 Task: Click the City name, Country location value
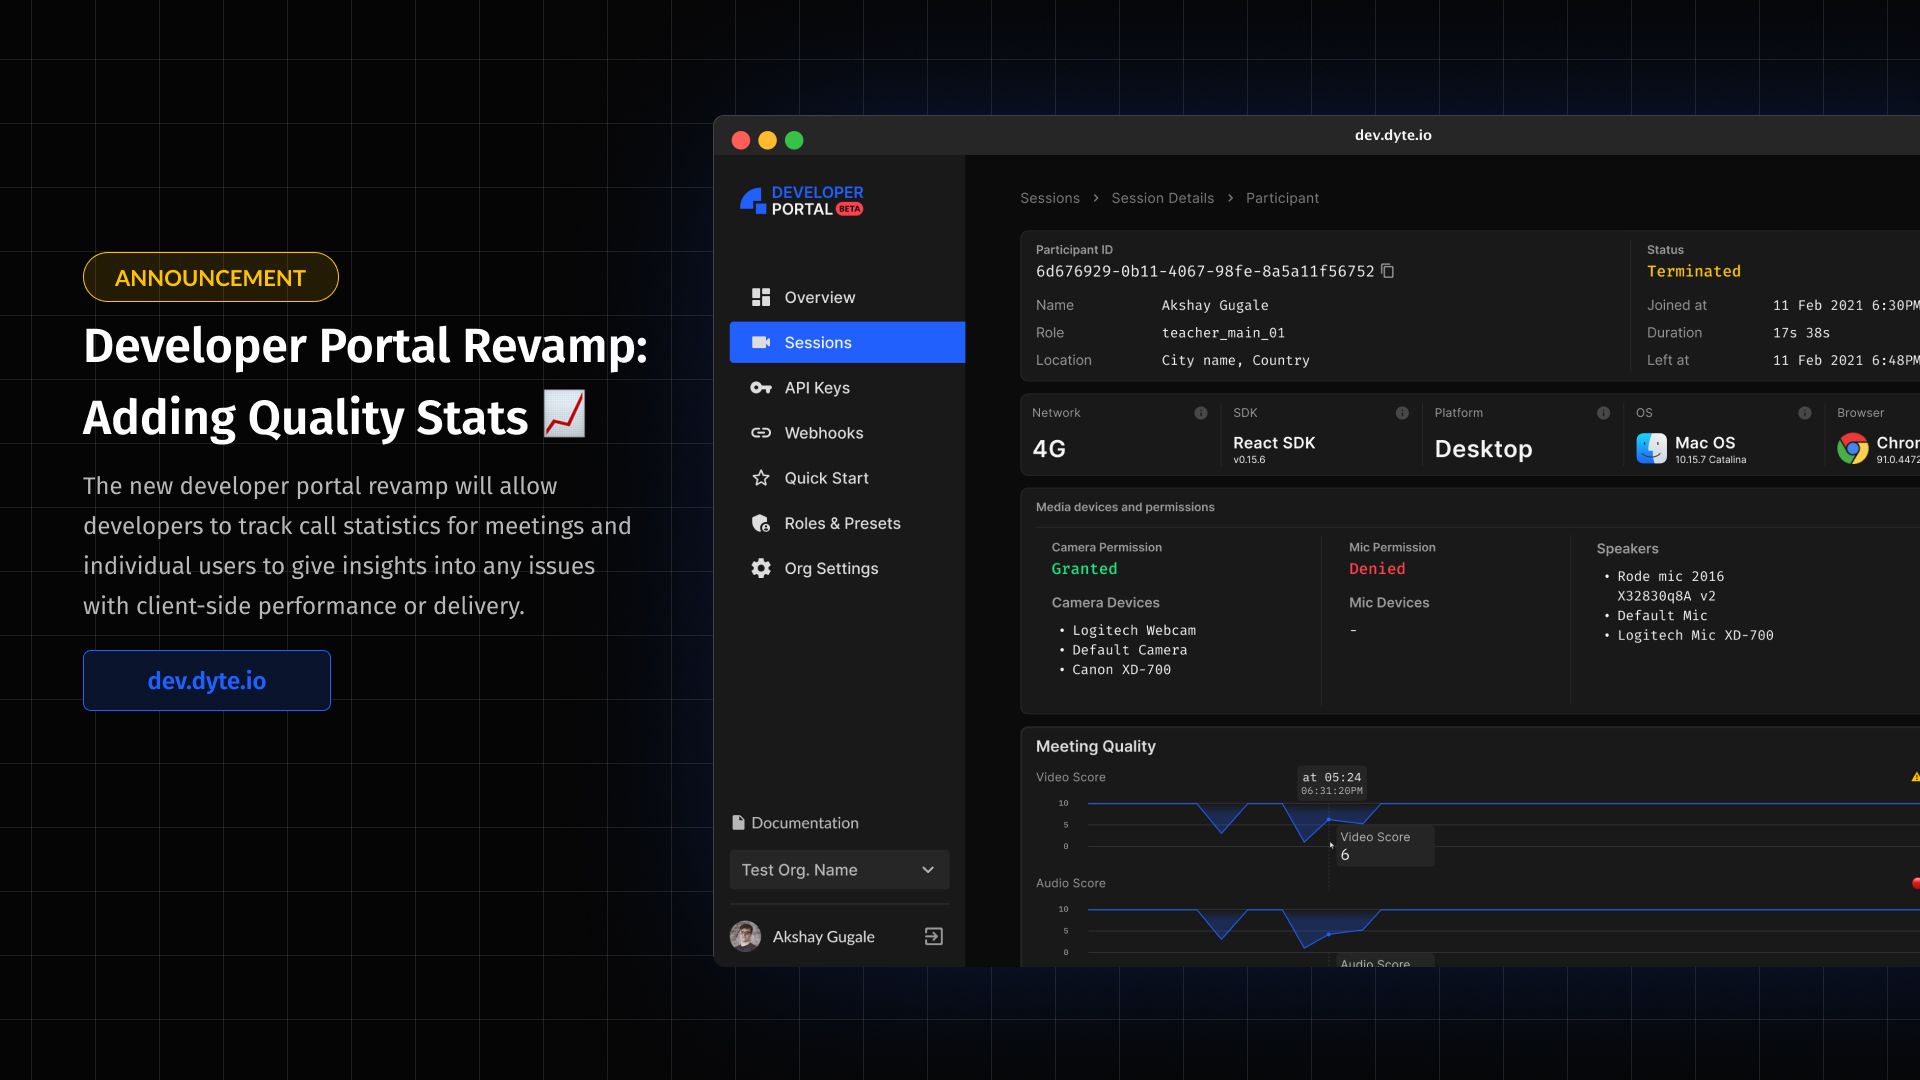click(x=1235, y=360)
